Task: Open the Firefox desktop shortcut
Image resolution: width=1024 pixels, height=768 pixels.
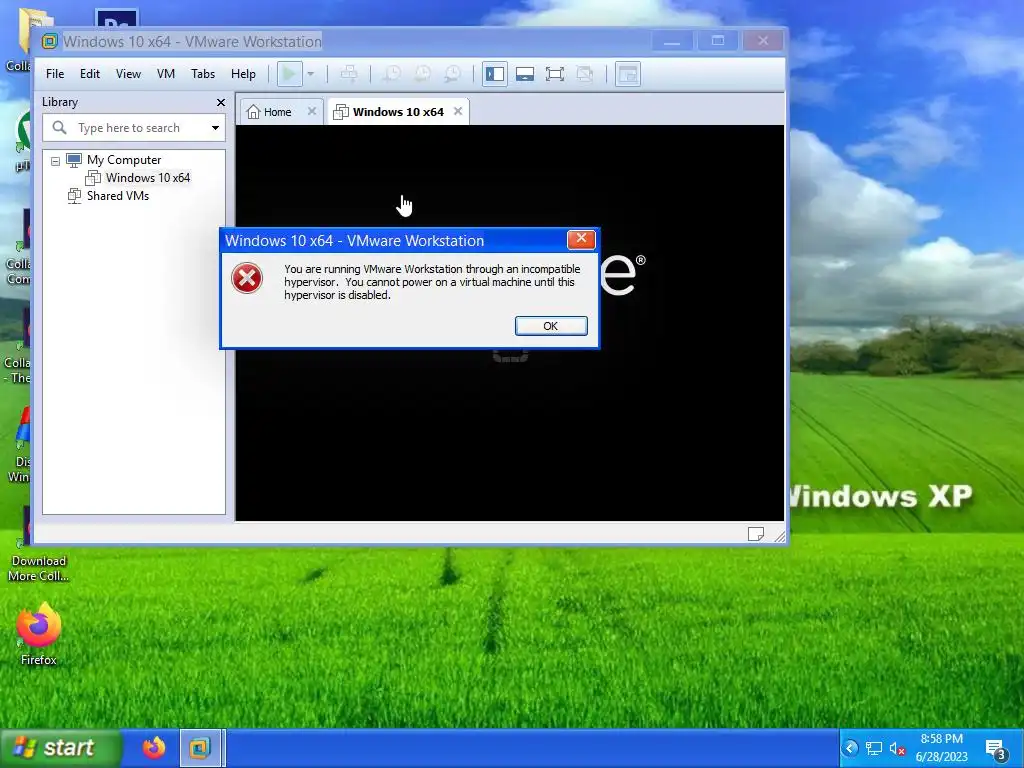Action: [x=39, y=635]
